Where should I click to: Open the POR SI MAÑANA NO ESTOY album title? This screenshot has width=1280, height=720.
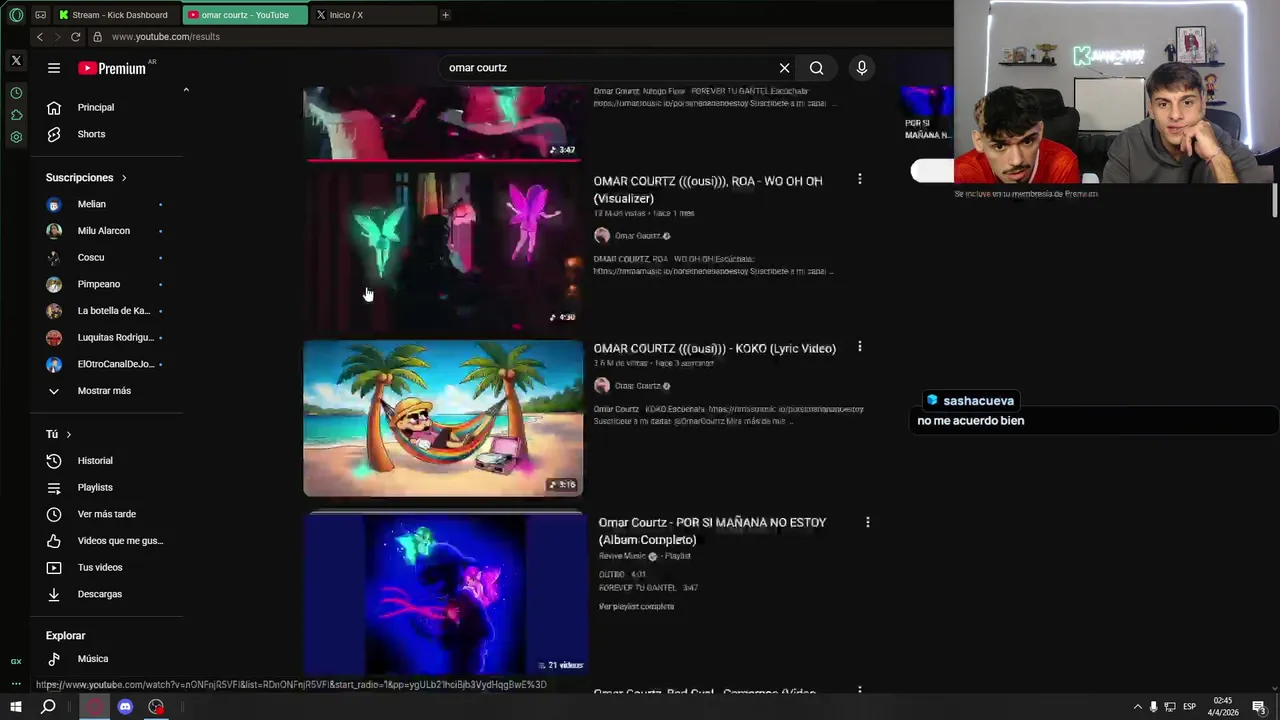[712, 531]
